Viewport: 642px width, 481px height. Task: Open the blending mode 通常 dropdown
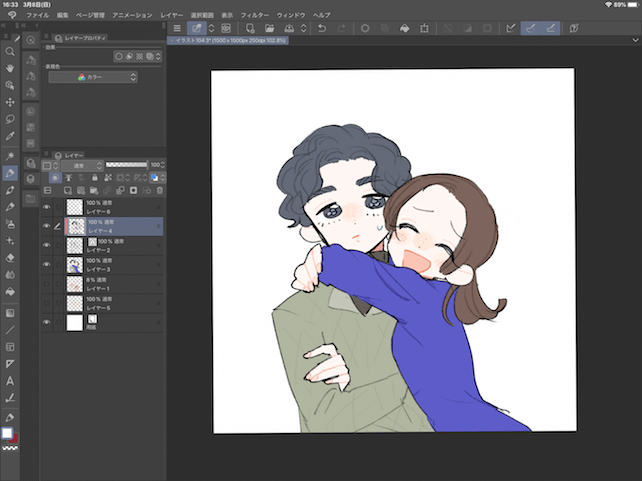tap(83, 165)
